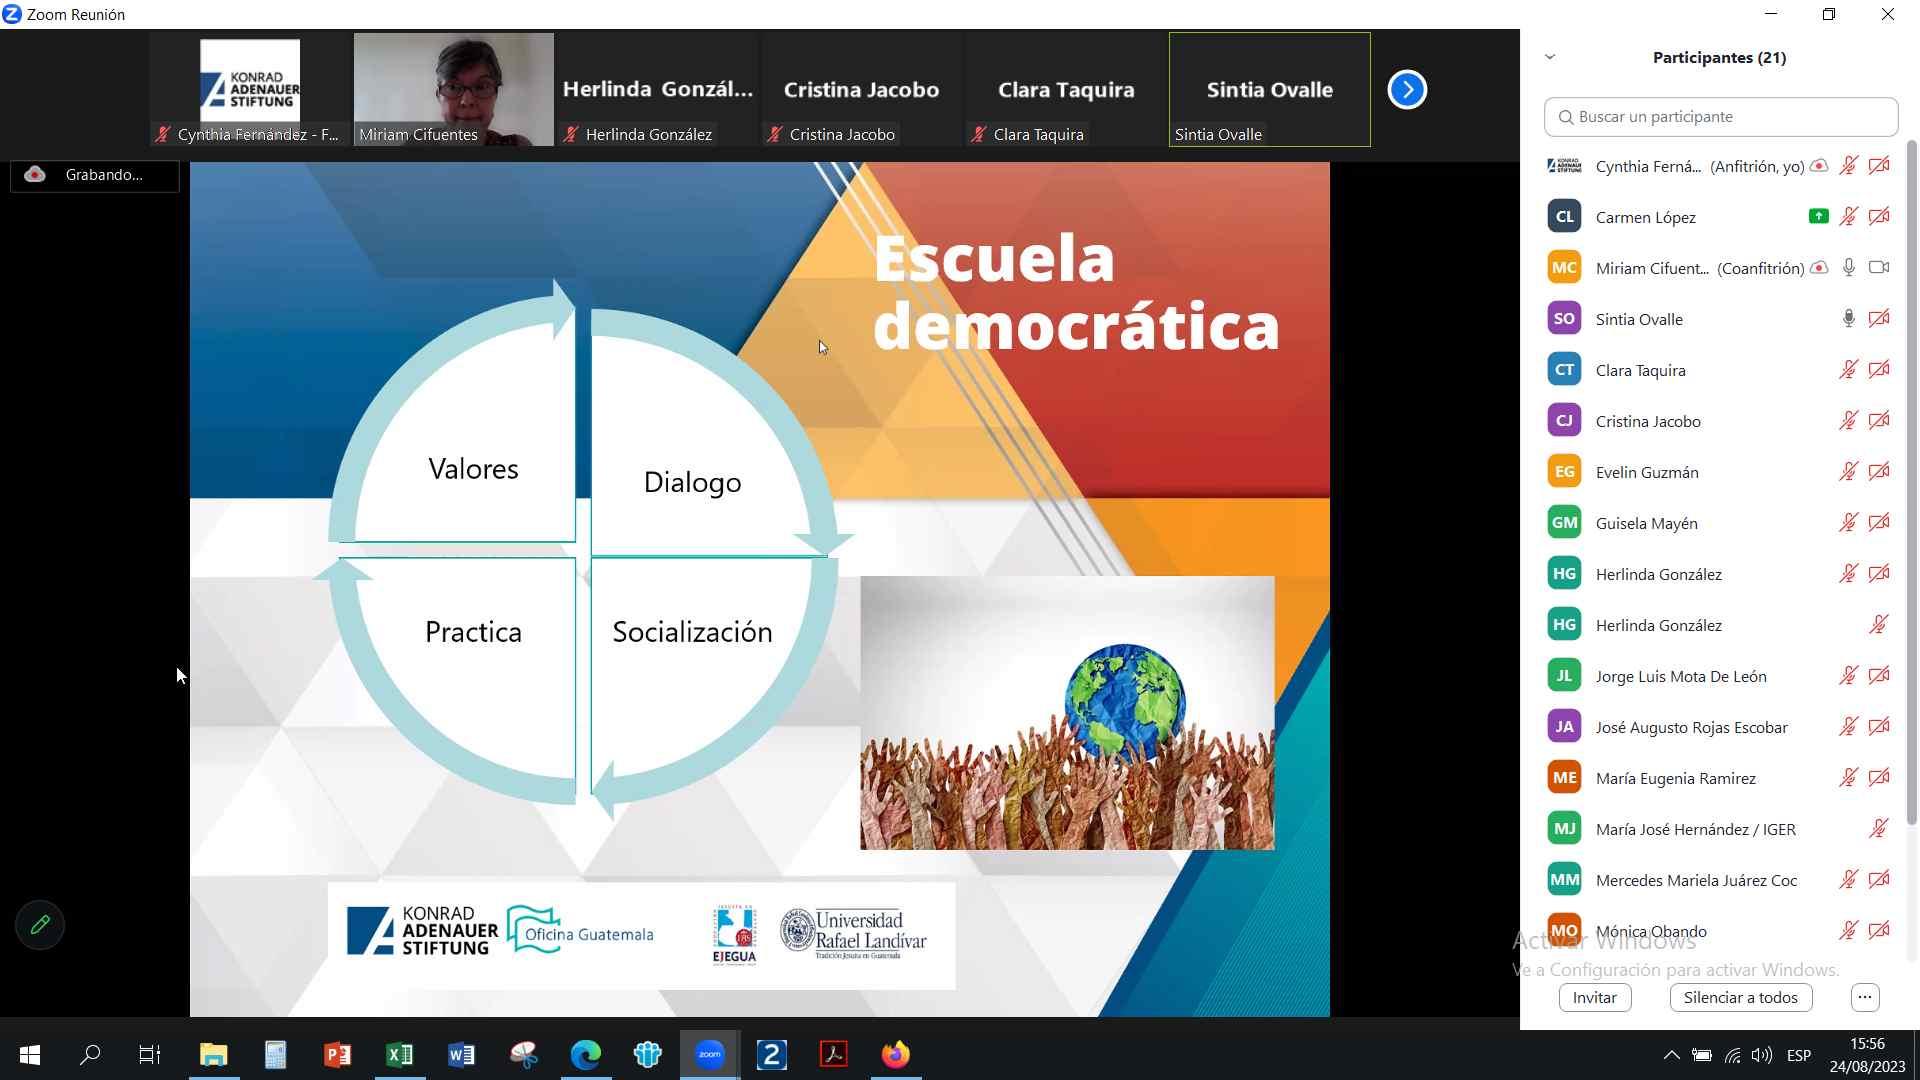Viewport: 1920px width, 1080px height.
Task: Show hidden system tray icons
Action: [x=1671, y=1055]
